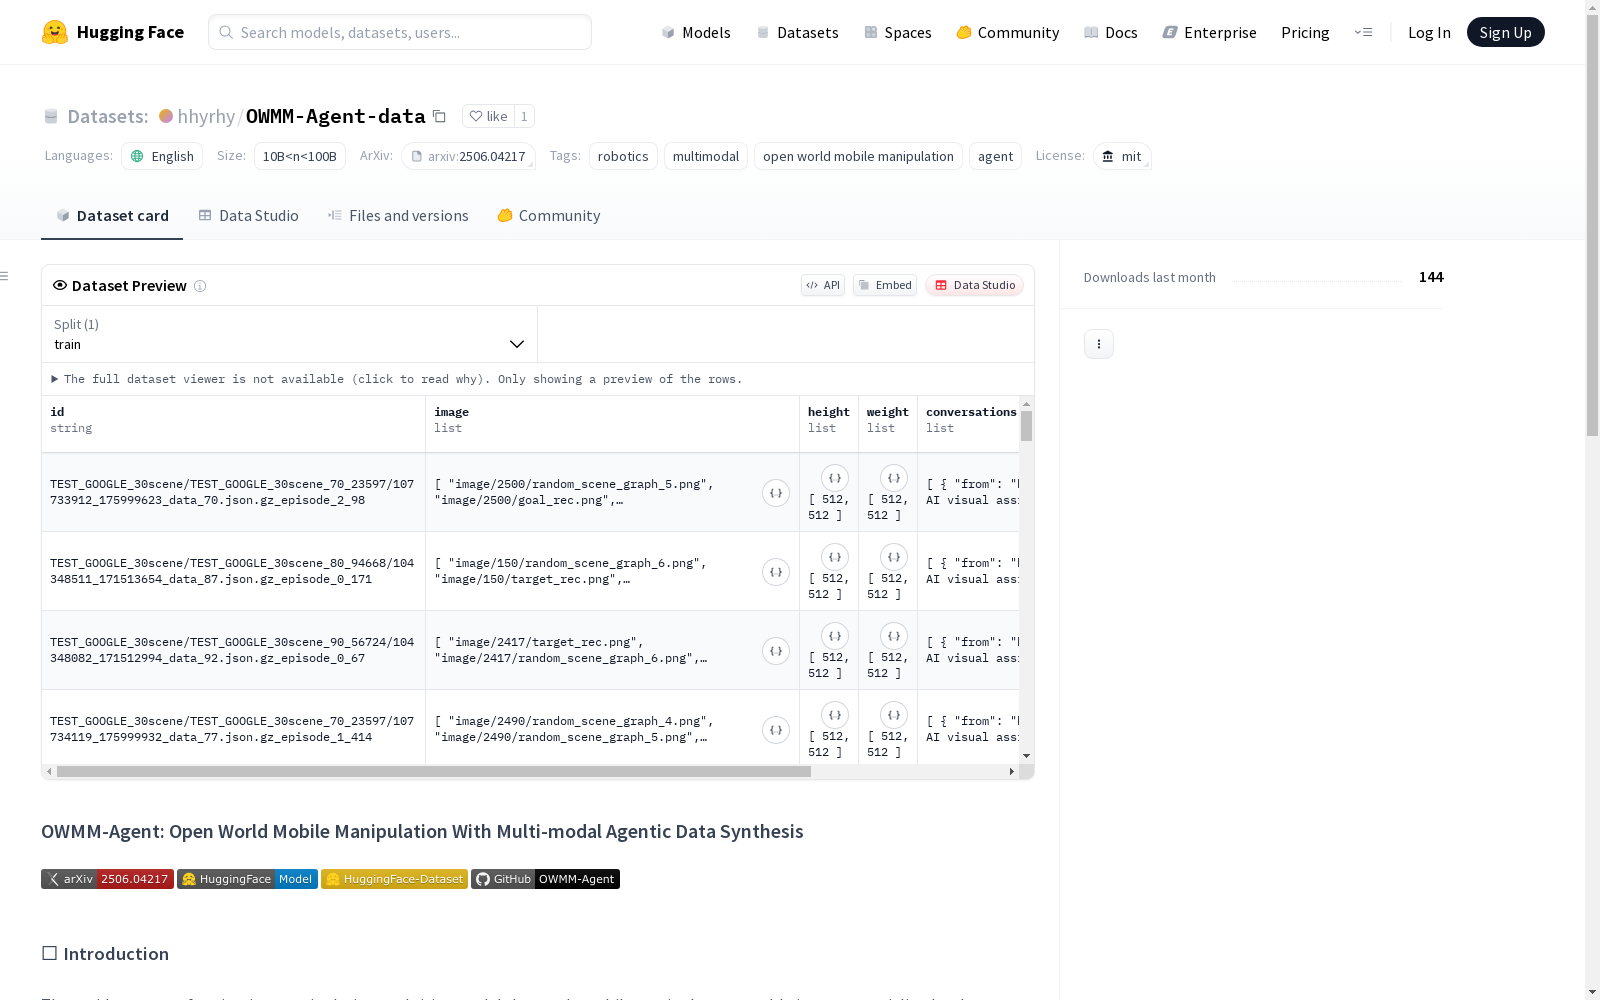
Task: Open the arxiv:2506.04217 tag
Action: (x=468, y=156)
